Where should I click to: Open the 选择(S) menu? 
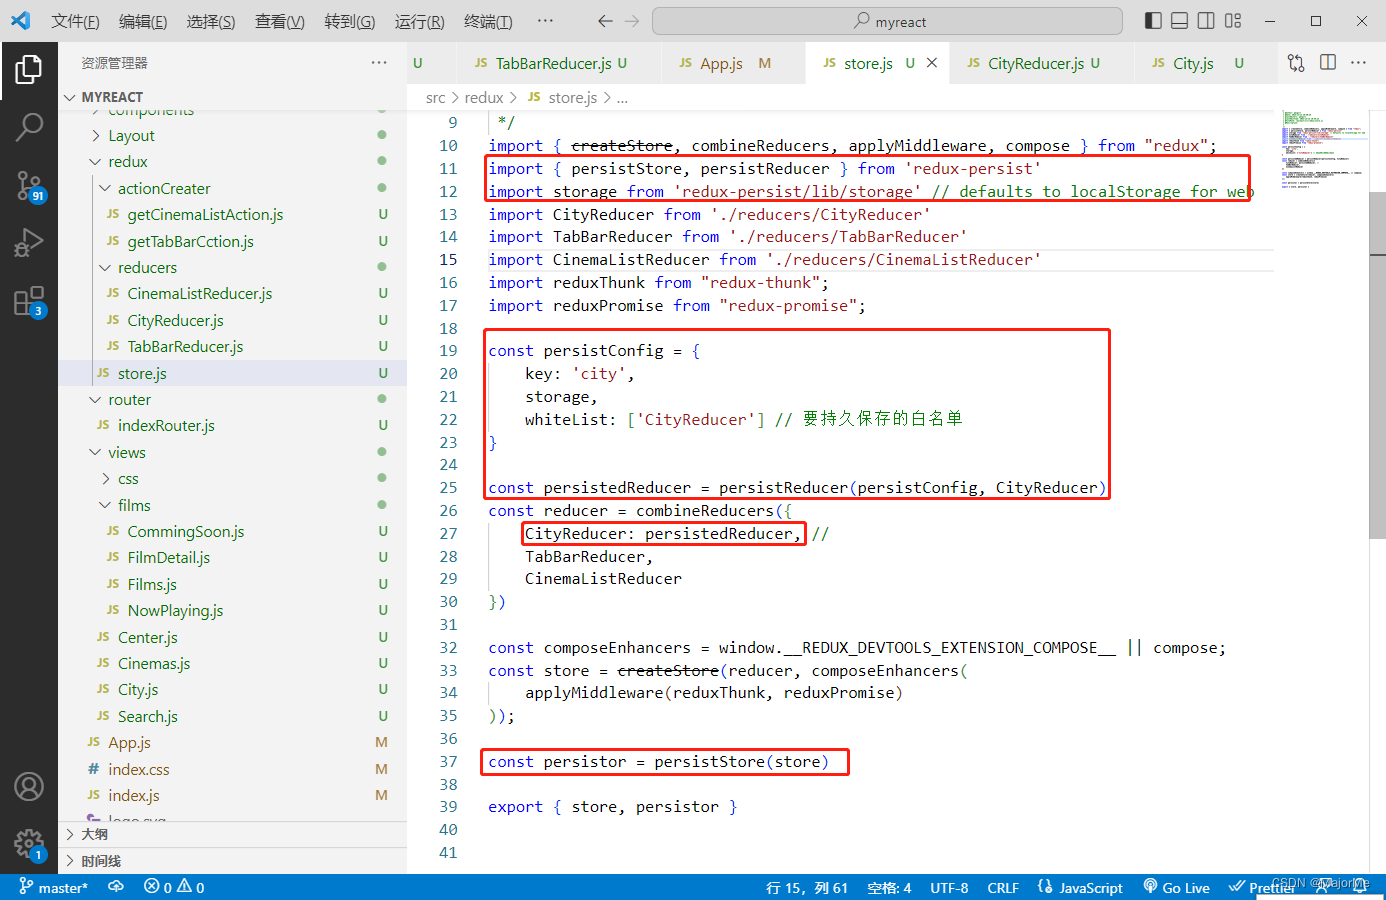(x=211, y=21)
